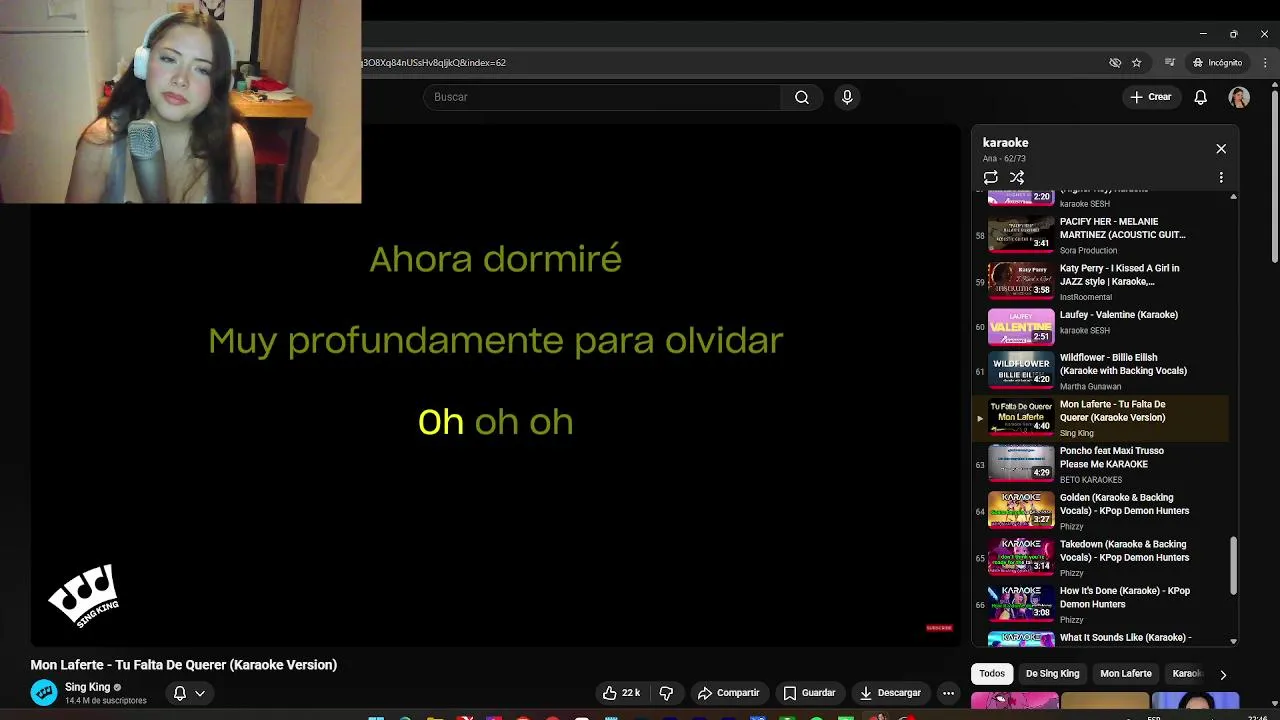1280x720 pixels.
Task: Click the playlist scrollbar up arrow
Action: [x=1233, y=196]
